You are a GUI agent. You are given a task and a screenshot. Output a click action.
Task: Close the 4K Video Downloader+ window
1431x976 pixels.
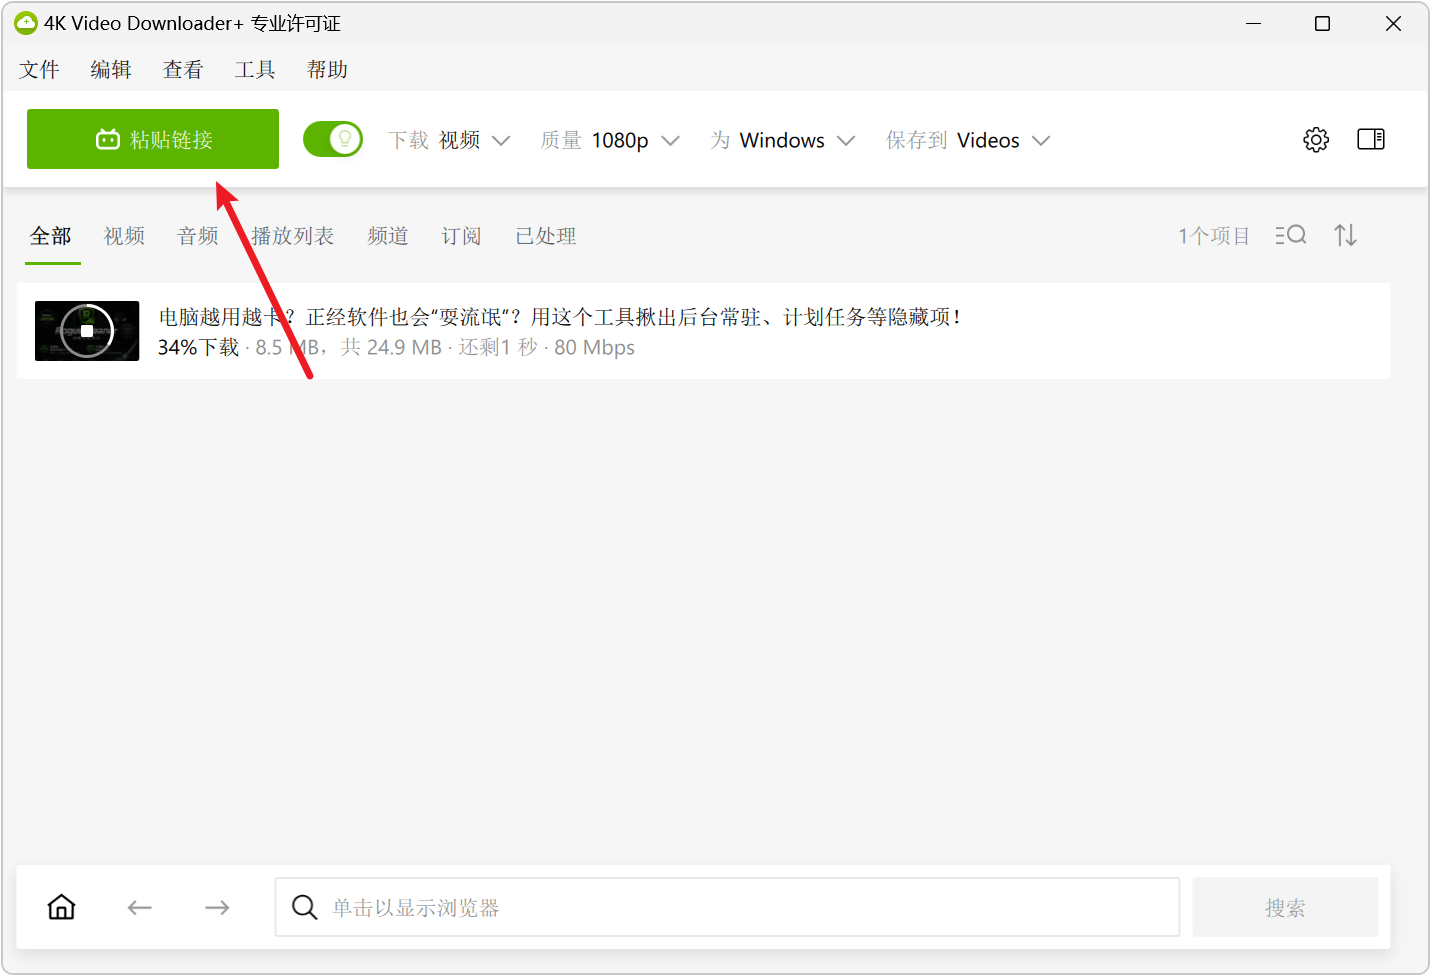click(1393, 23)
